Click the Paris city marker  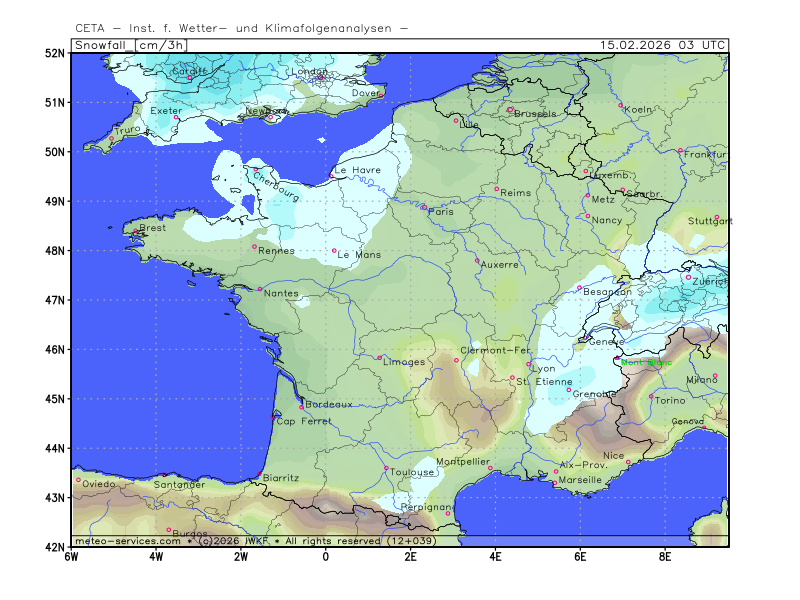point(424,207)
